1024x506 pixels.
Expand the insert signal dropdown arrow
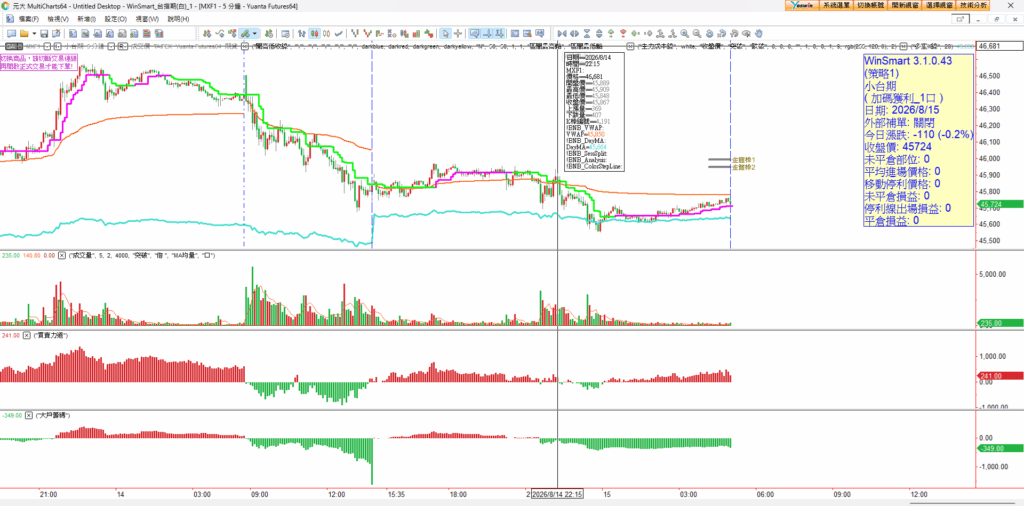coord(255,33)
